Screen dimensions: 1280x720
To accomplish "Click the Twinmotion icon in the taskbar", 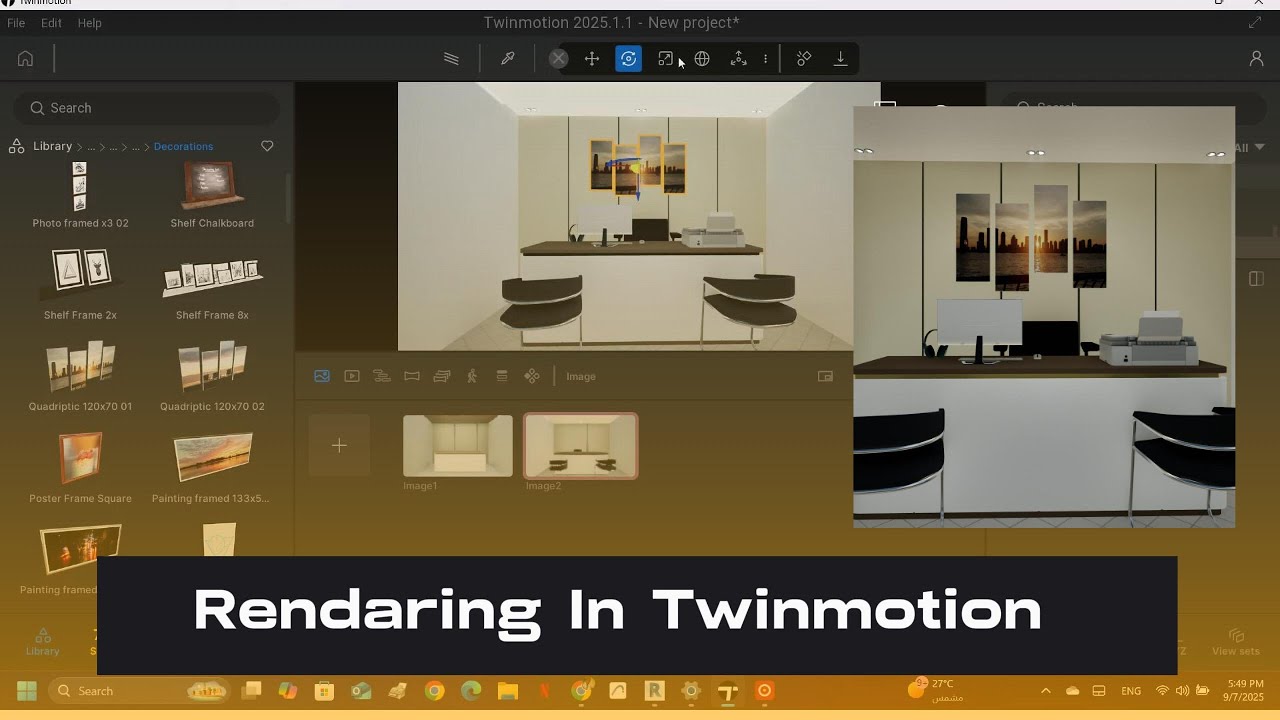I will click(728, 691).
